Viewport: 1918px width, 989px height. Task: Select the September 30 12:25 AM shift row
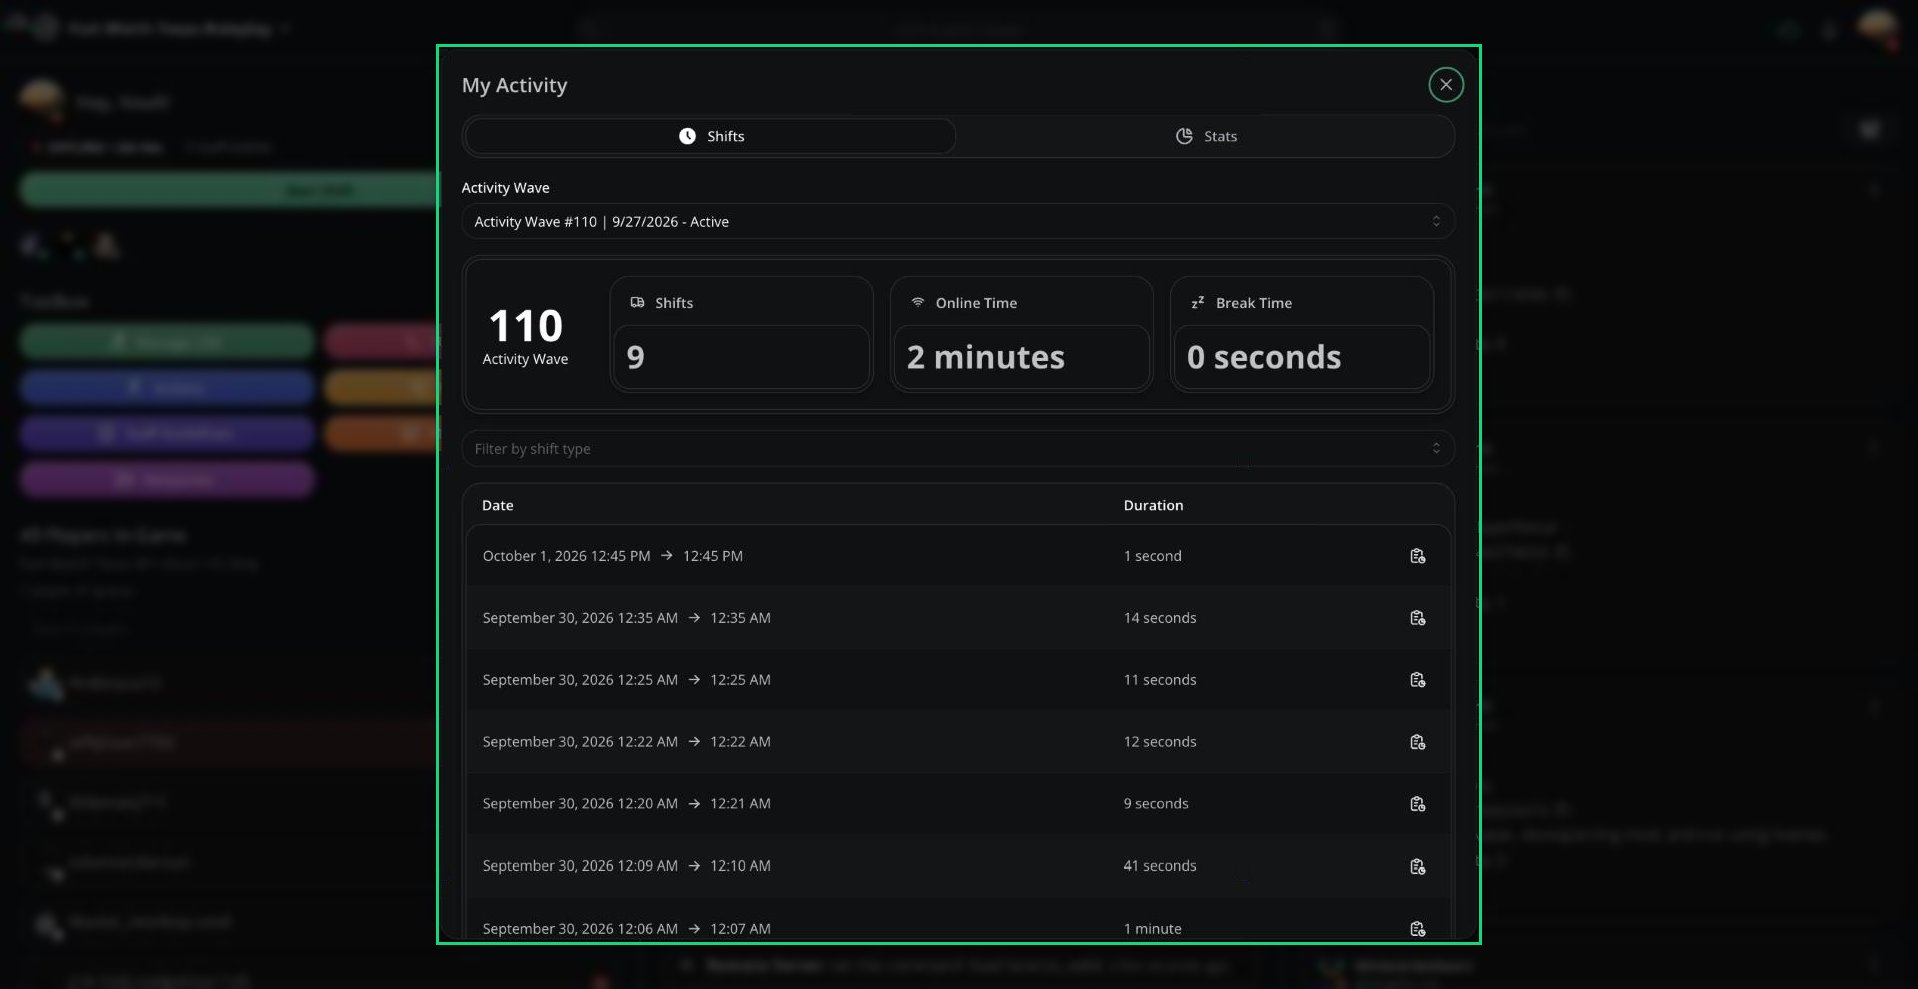[x=957, y=680]
